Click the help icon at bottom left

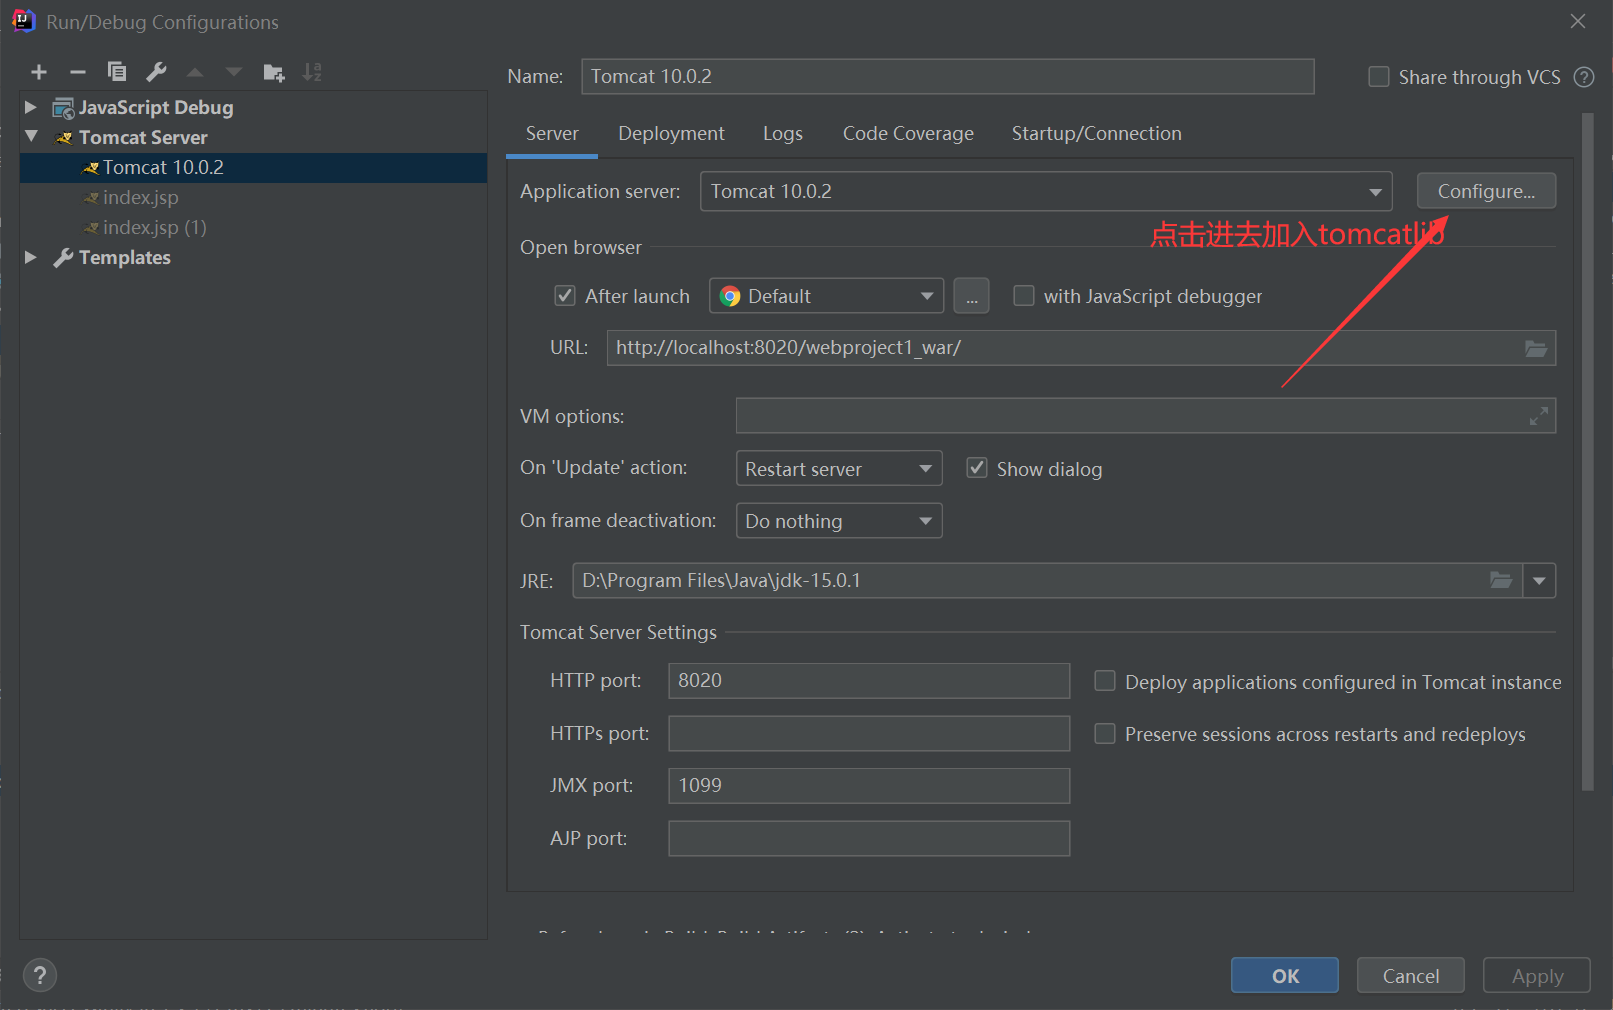coord(39,974)
